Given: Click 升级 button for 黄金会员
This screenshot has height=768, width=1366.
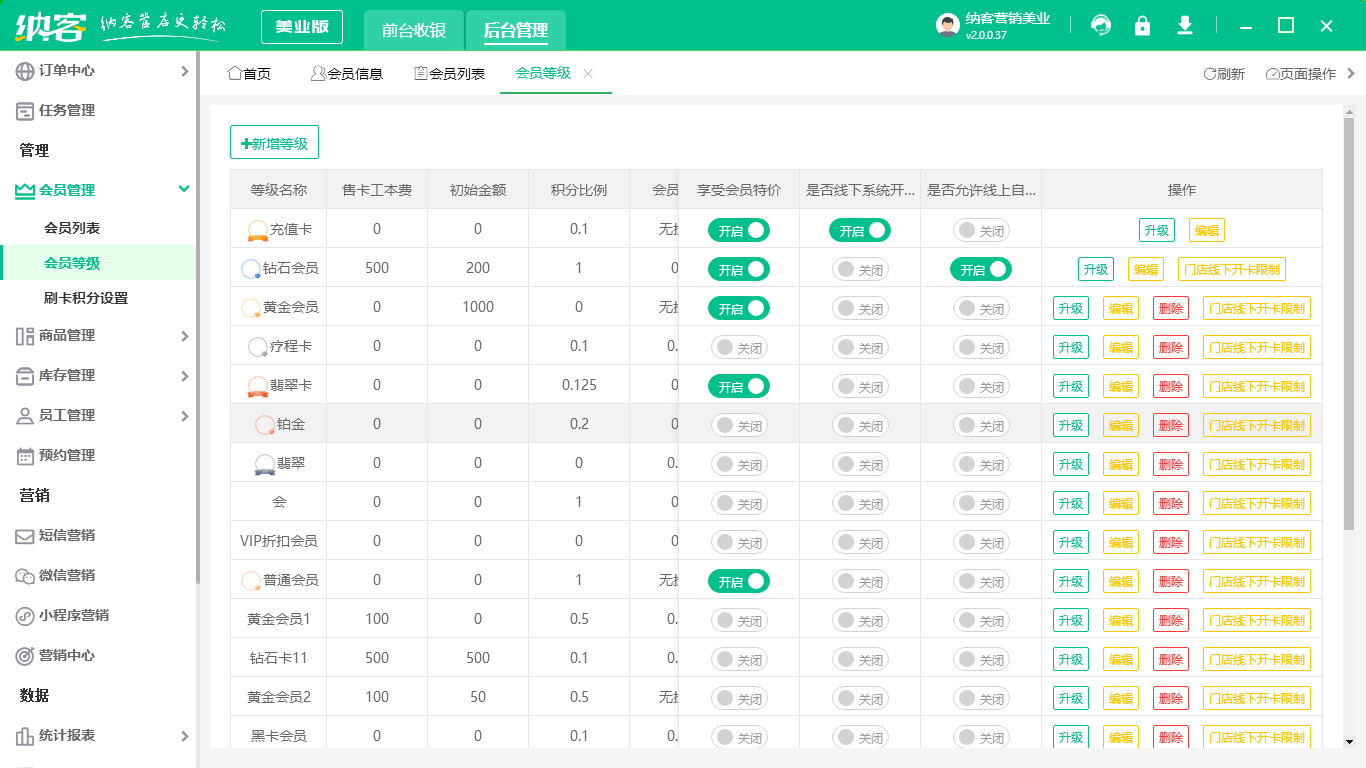Looking at the screenshot, I should click(x=1070, y=307).
